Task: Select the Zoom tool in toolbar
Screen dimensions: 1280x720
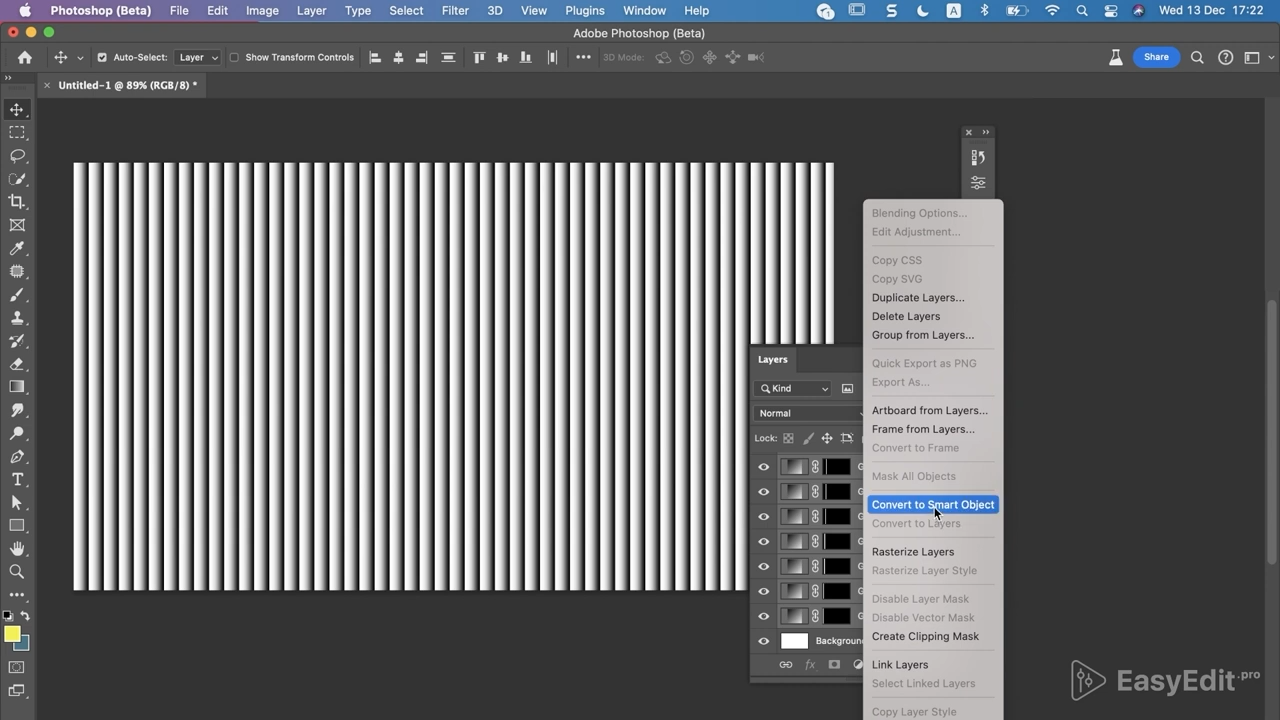Action: [17, 572]
